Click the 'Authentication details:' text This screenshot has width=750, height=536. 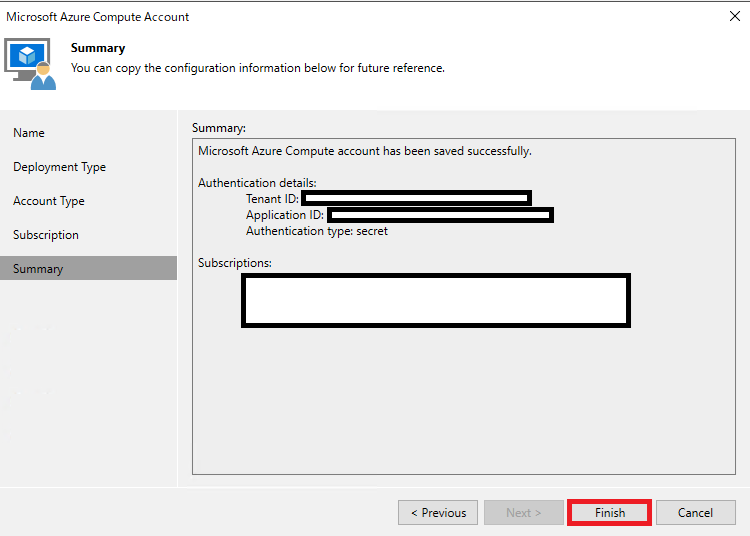pos(257,183)
